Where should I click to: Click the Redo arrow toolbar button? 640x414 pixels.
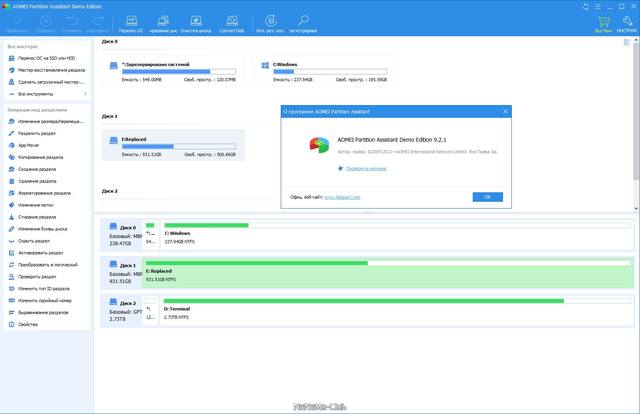tap(98, 24)
